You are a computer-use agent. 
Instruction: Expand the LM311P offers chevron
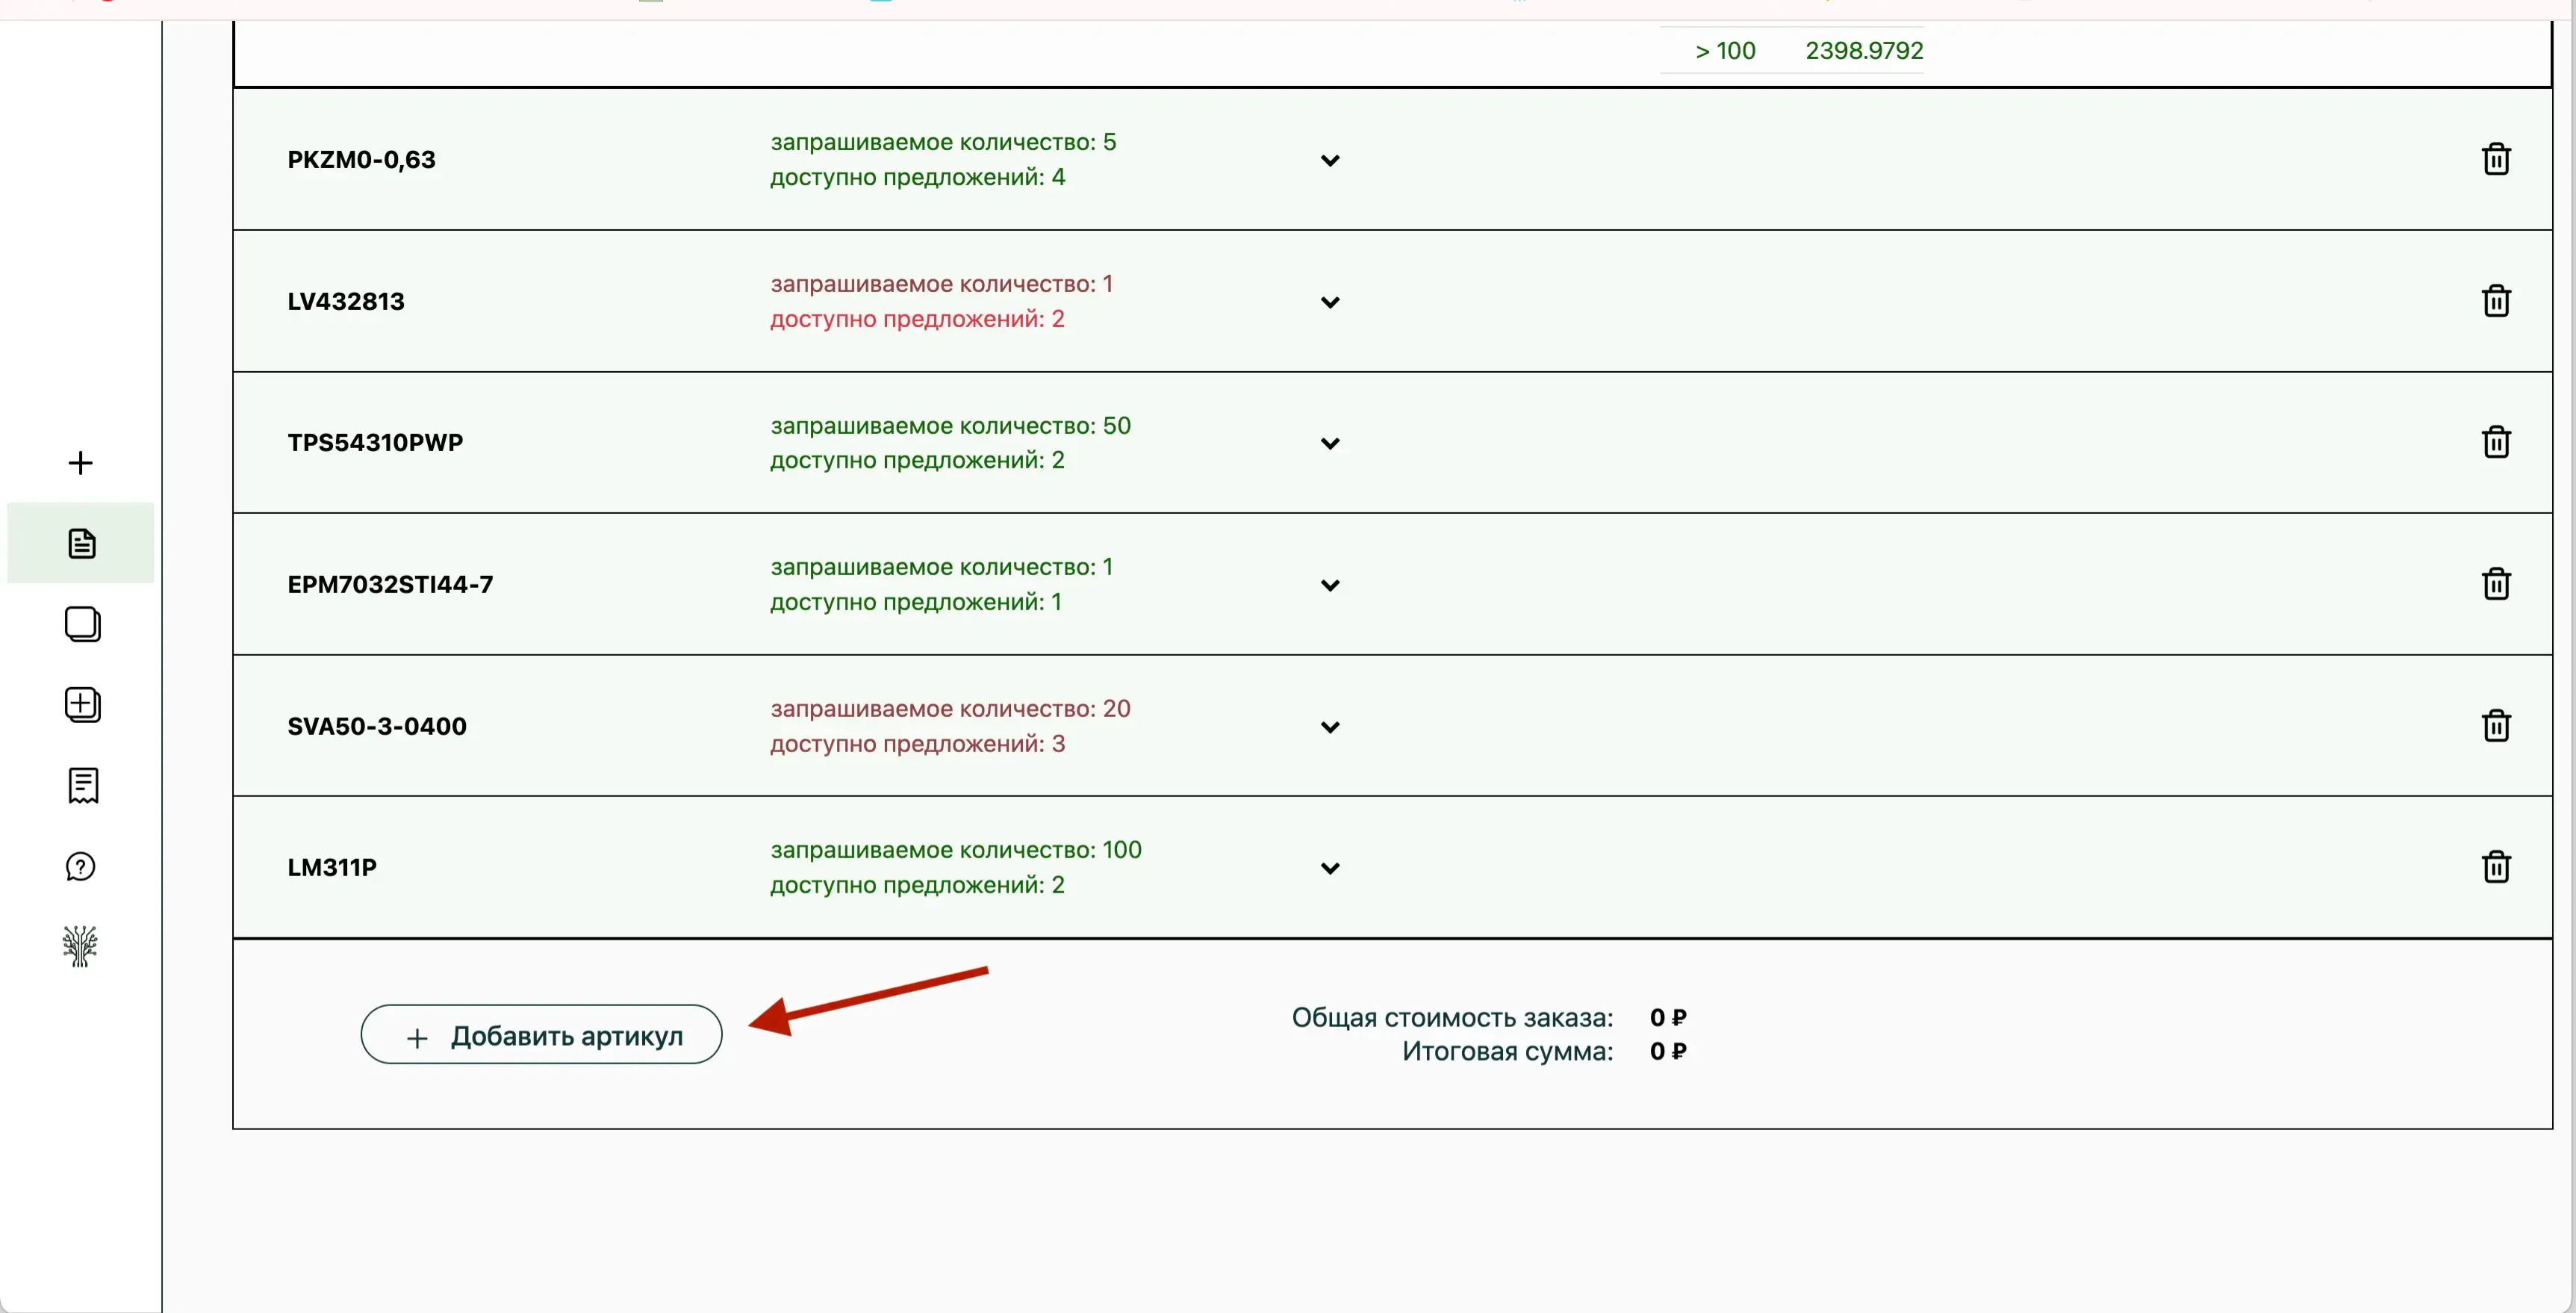1329,869
